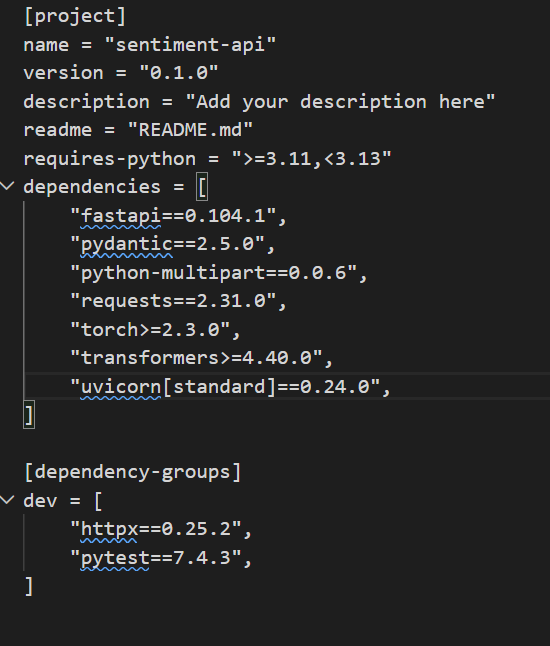The width and height of the screenshot is (550, 646).
Task: Click the [project] section header
Action: pos(75,16)
